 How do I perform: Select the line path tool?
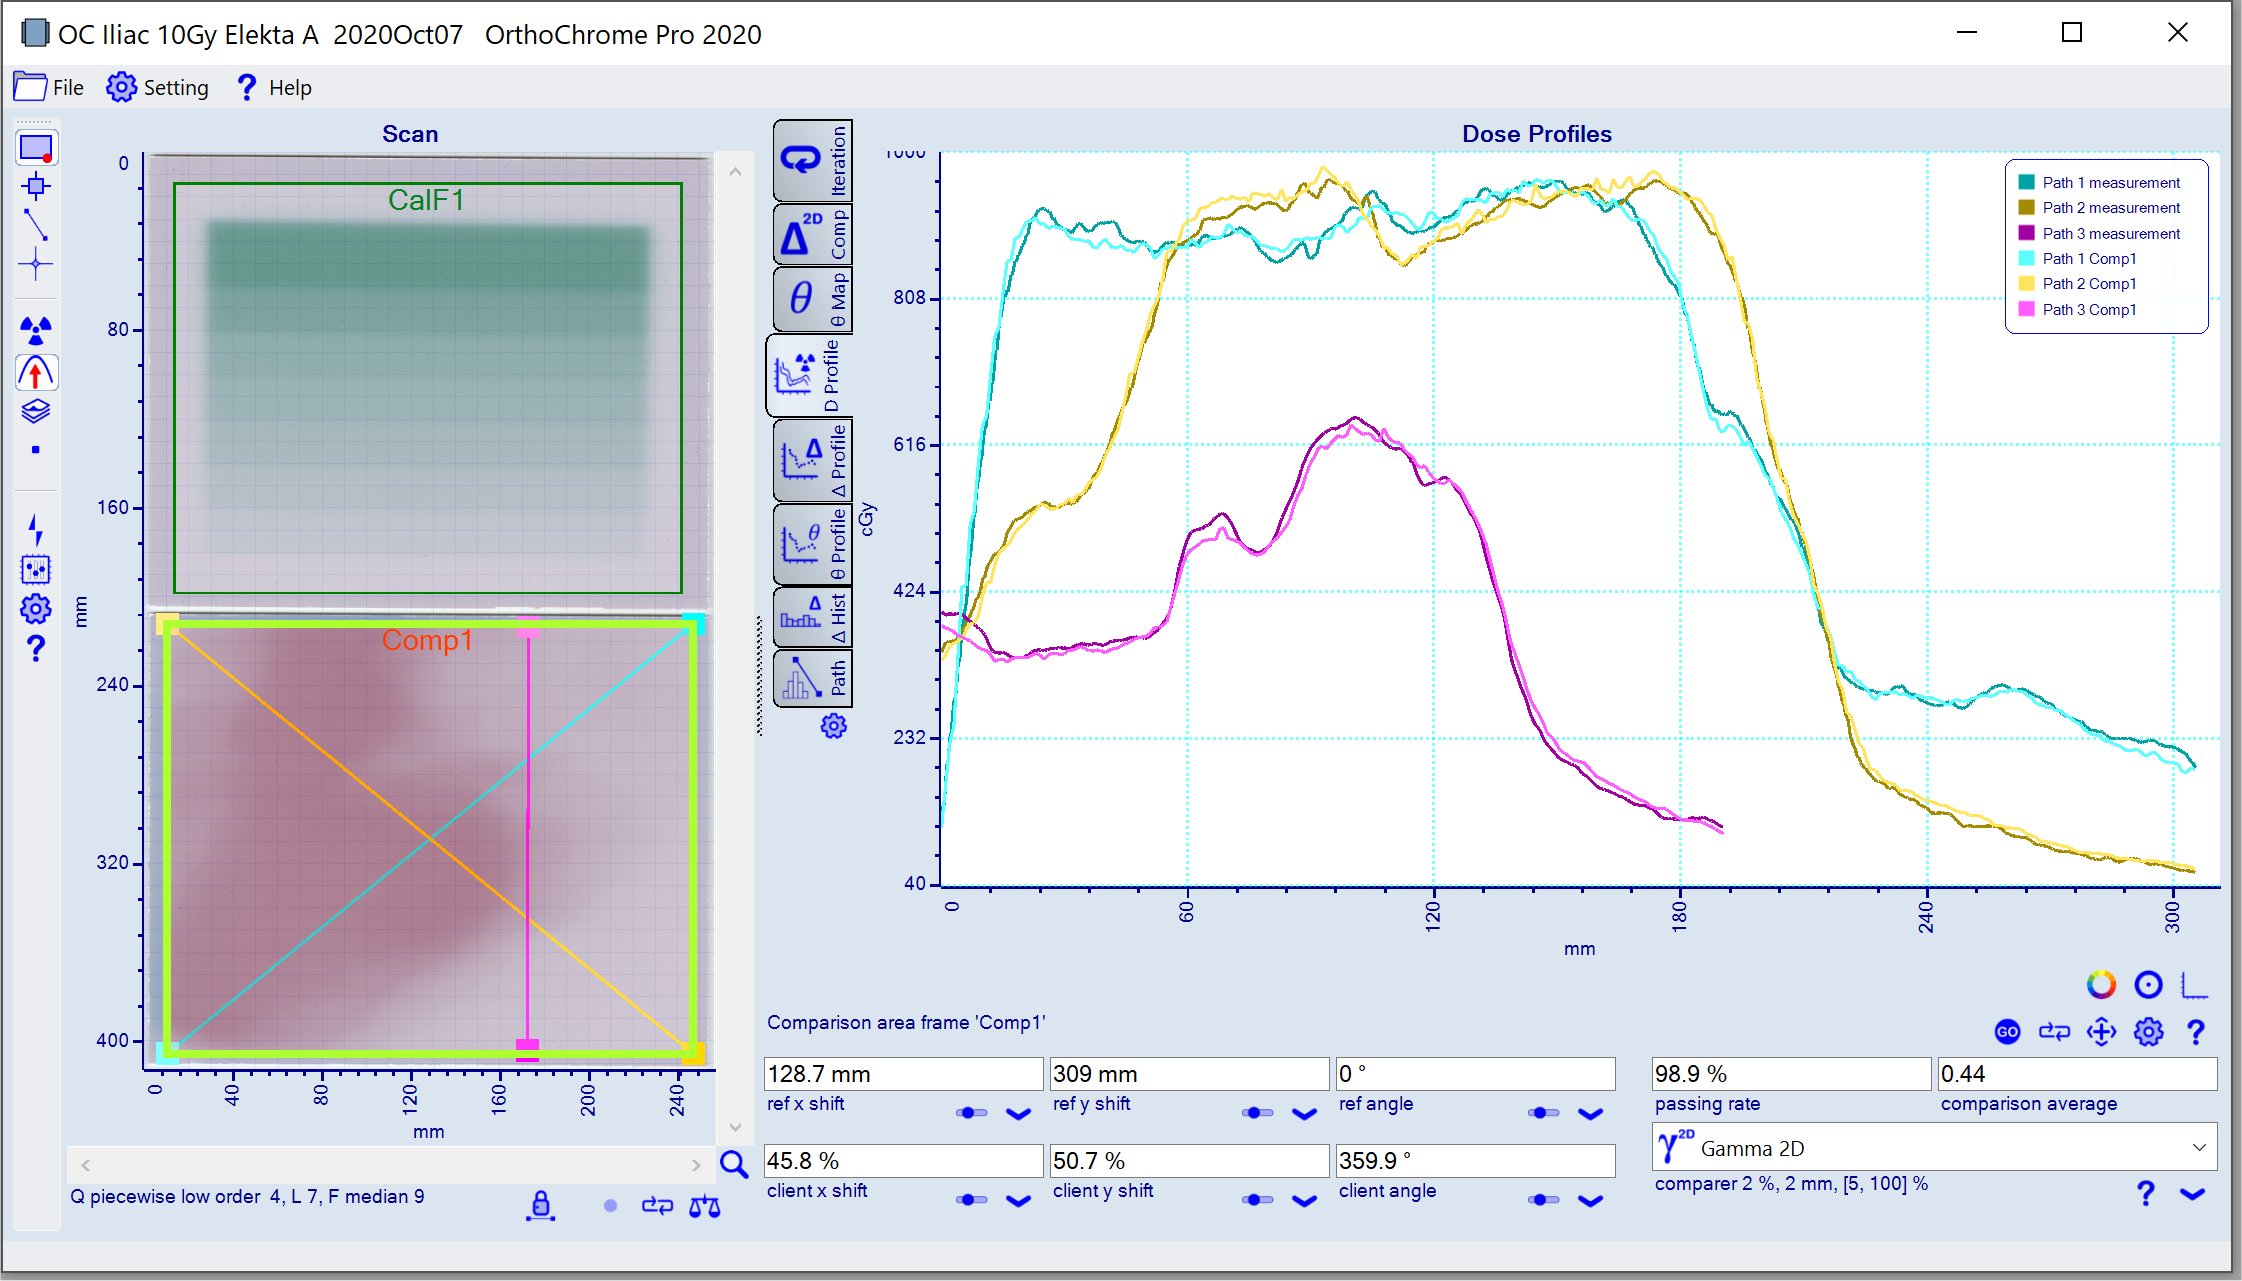(x=36, y=224)
